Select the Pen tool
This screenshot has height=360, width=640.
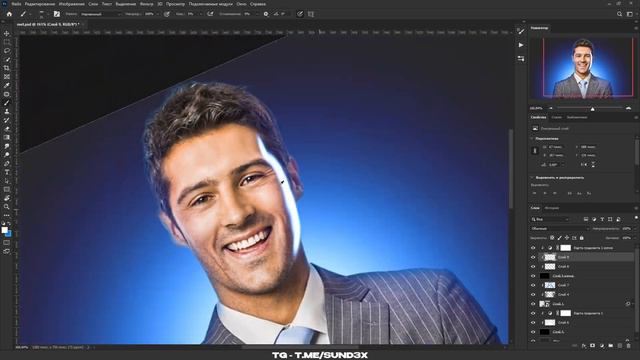(7, 164)
